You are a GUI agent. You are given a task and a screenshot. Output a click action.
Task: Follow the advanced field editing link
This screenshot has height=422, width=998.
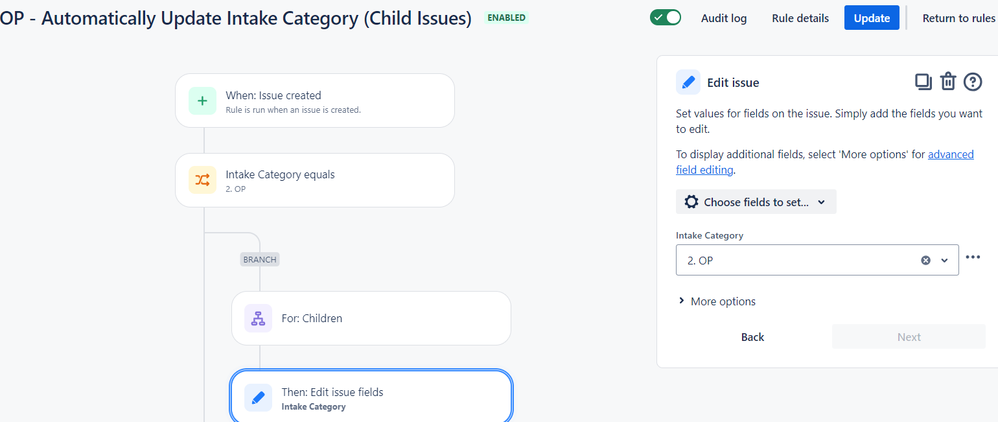pyautogui.click(x=950, y=155)
